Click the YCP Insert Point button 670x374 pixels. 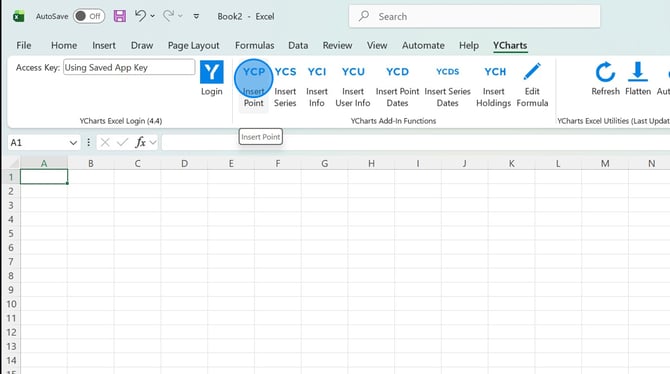tap(253, 85)
